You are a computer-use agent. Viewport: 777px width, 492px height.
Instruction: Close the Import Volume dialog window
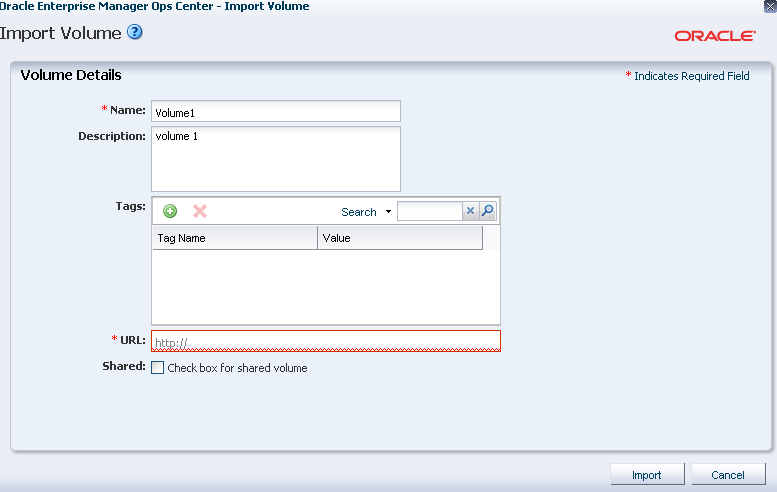771,6
